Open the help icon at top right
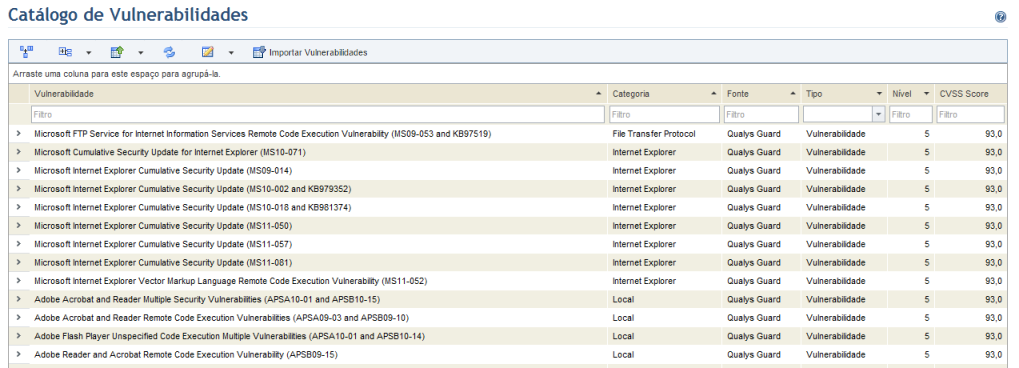This screenshot has width=1019, height=368. [x=1001, y=17]
